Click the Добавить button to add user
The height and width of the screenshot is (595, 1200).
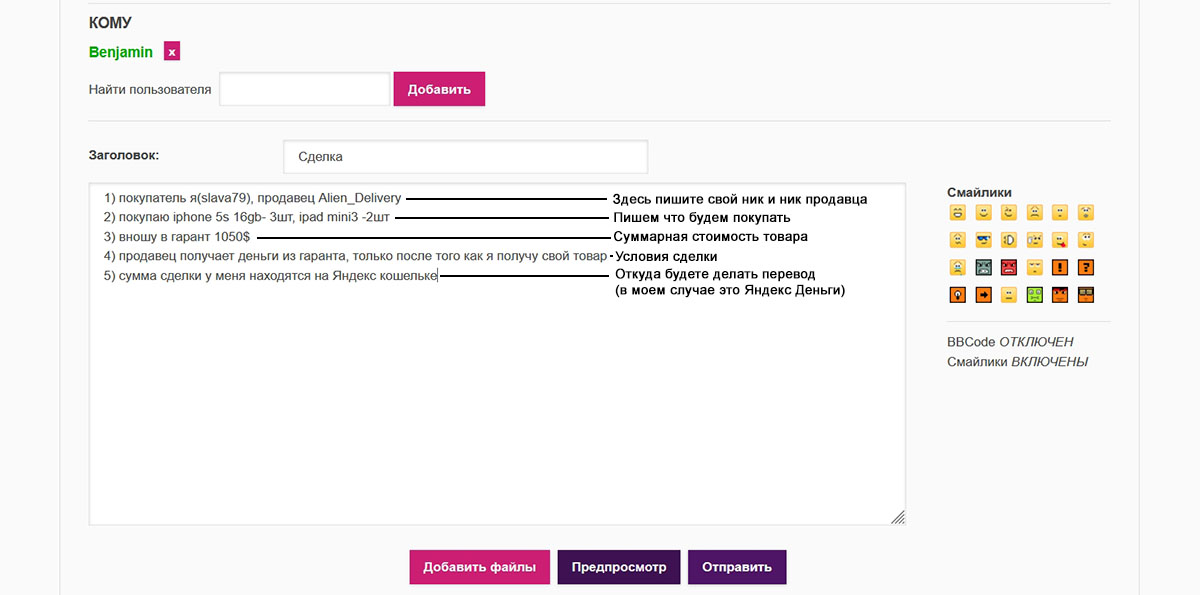(x=439, y=89)
